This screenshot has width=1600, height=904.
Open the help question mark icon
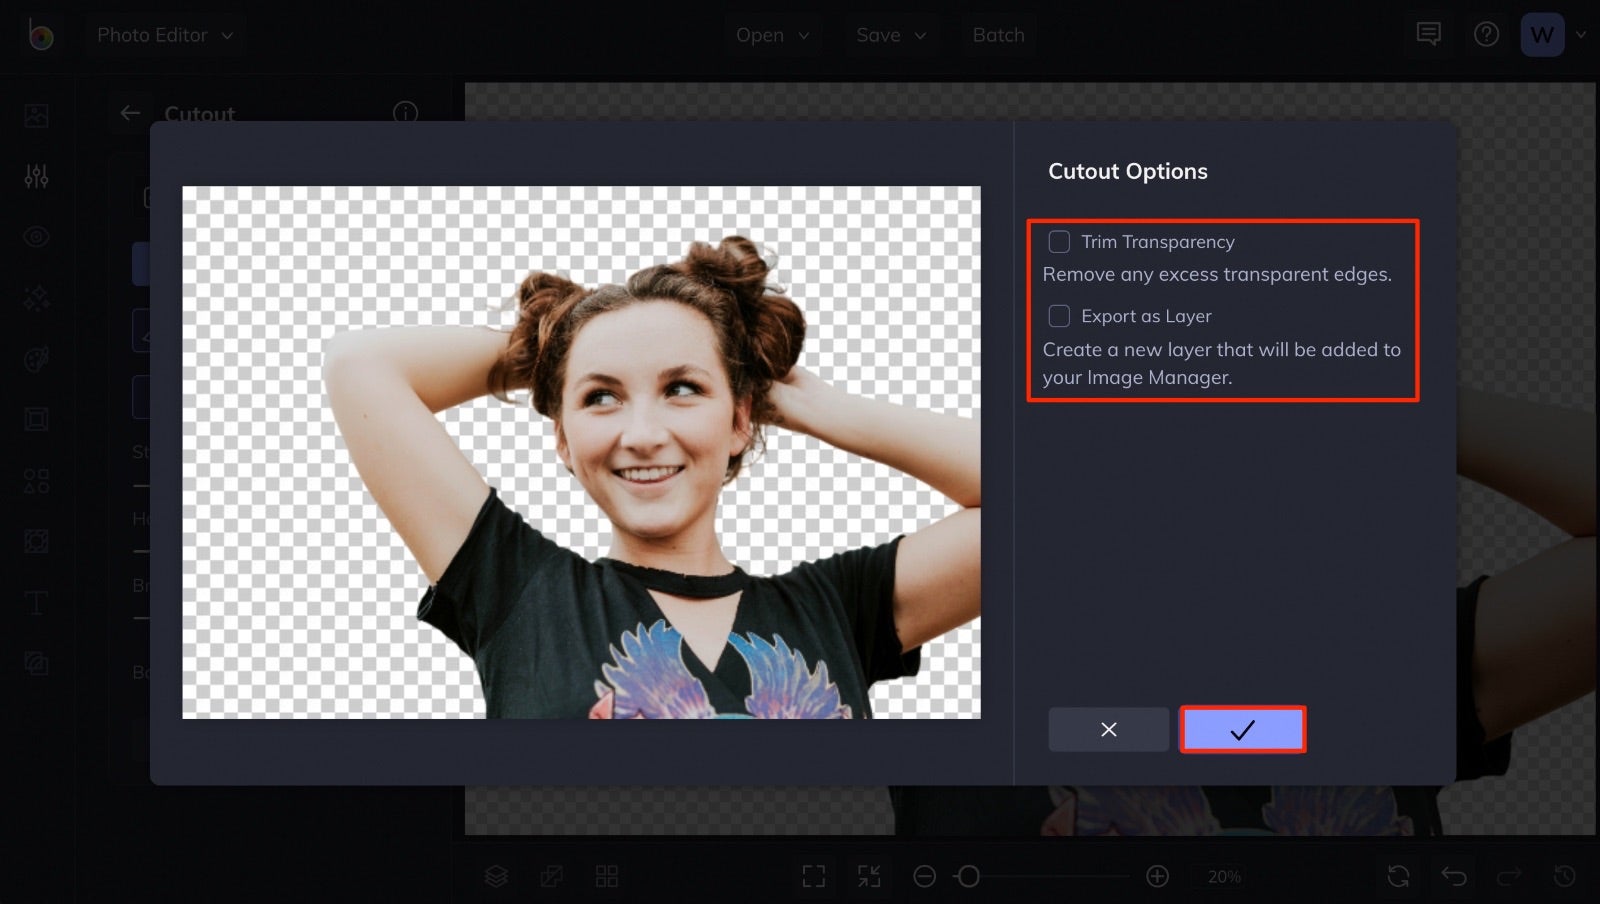tap(1486, 34)
